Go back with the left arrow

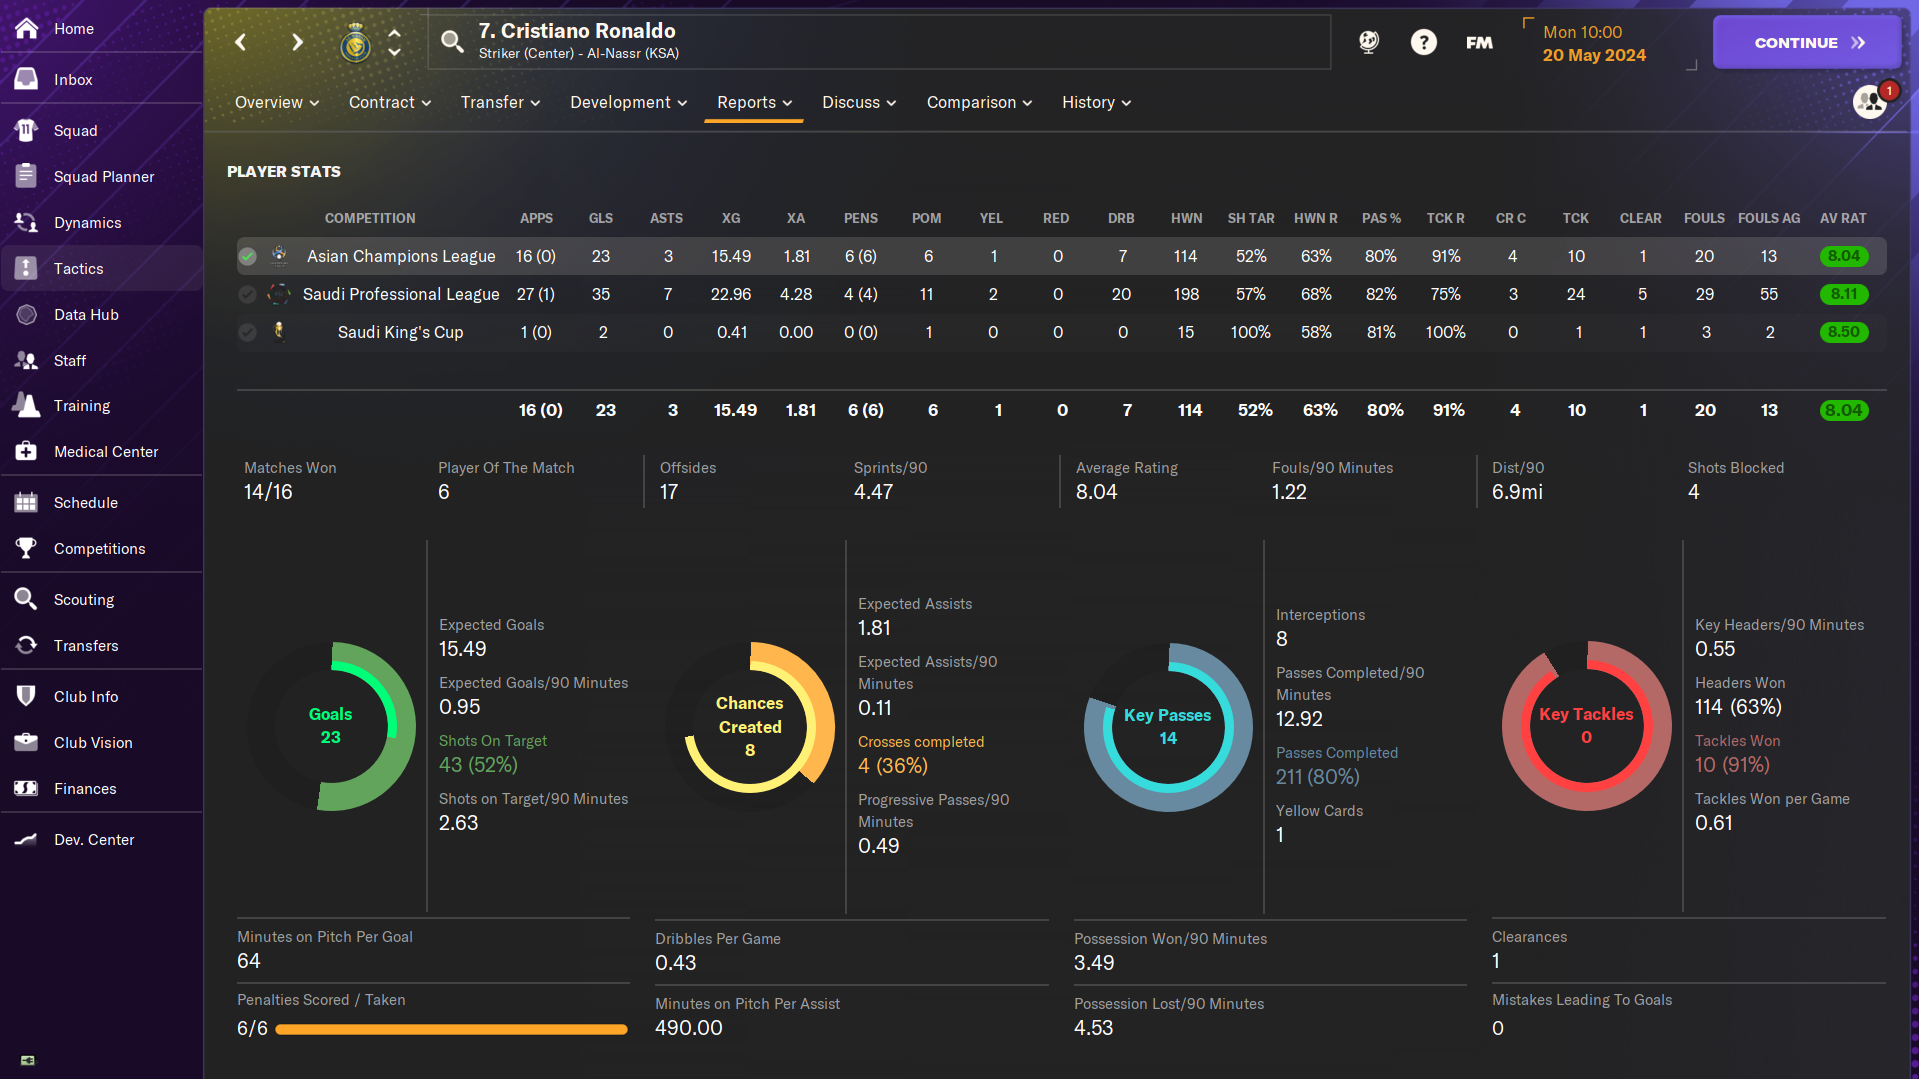241,42
